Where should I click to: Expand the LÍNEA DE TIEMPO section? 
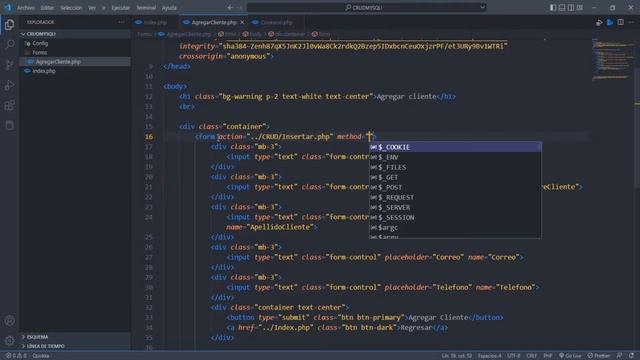75,346
